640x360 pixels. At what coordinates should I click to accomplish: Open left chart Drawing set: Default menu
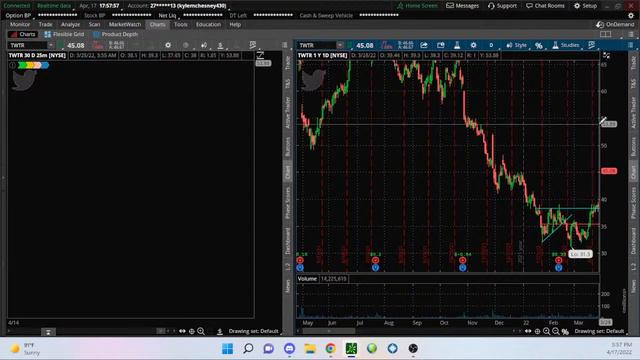click(253, 331)
